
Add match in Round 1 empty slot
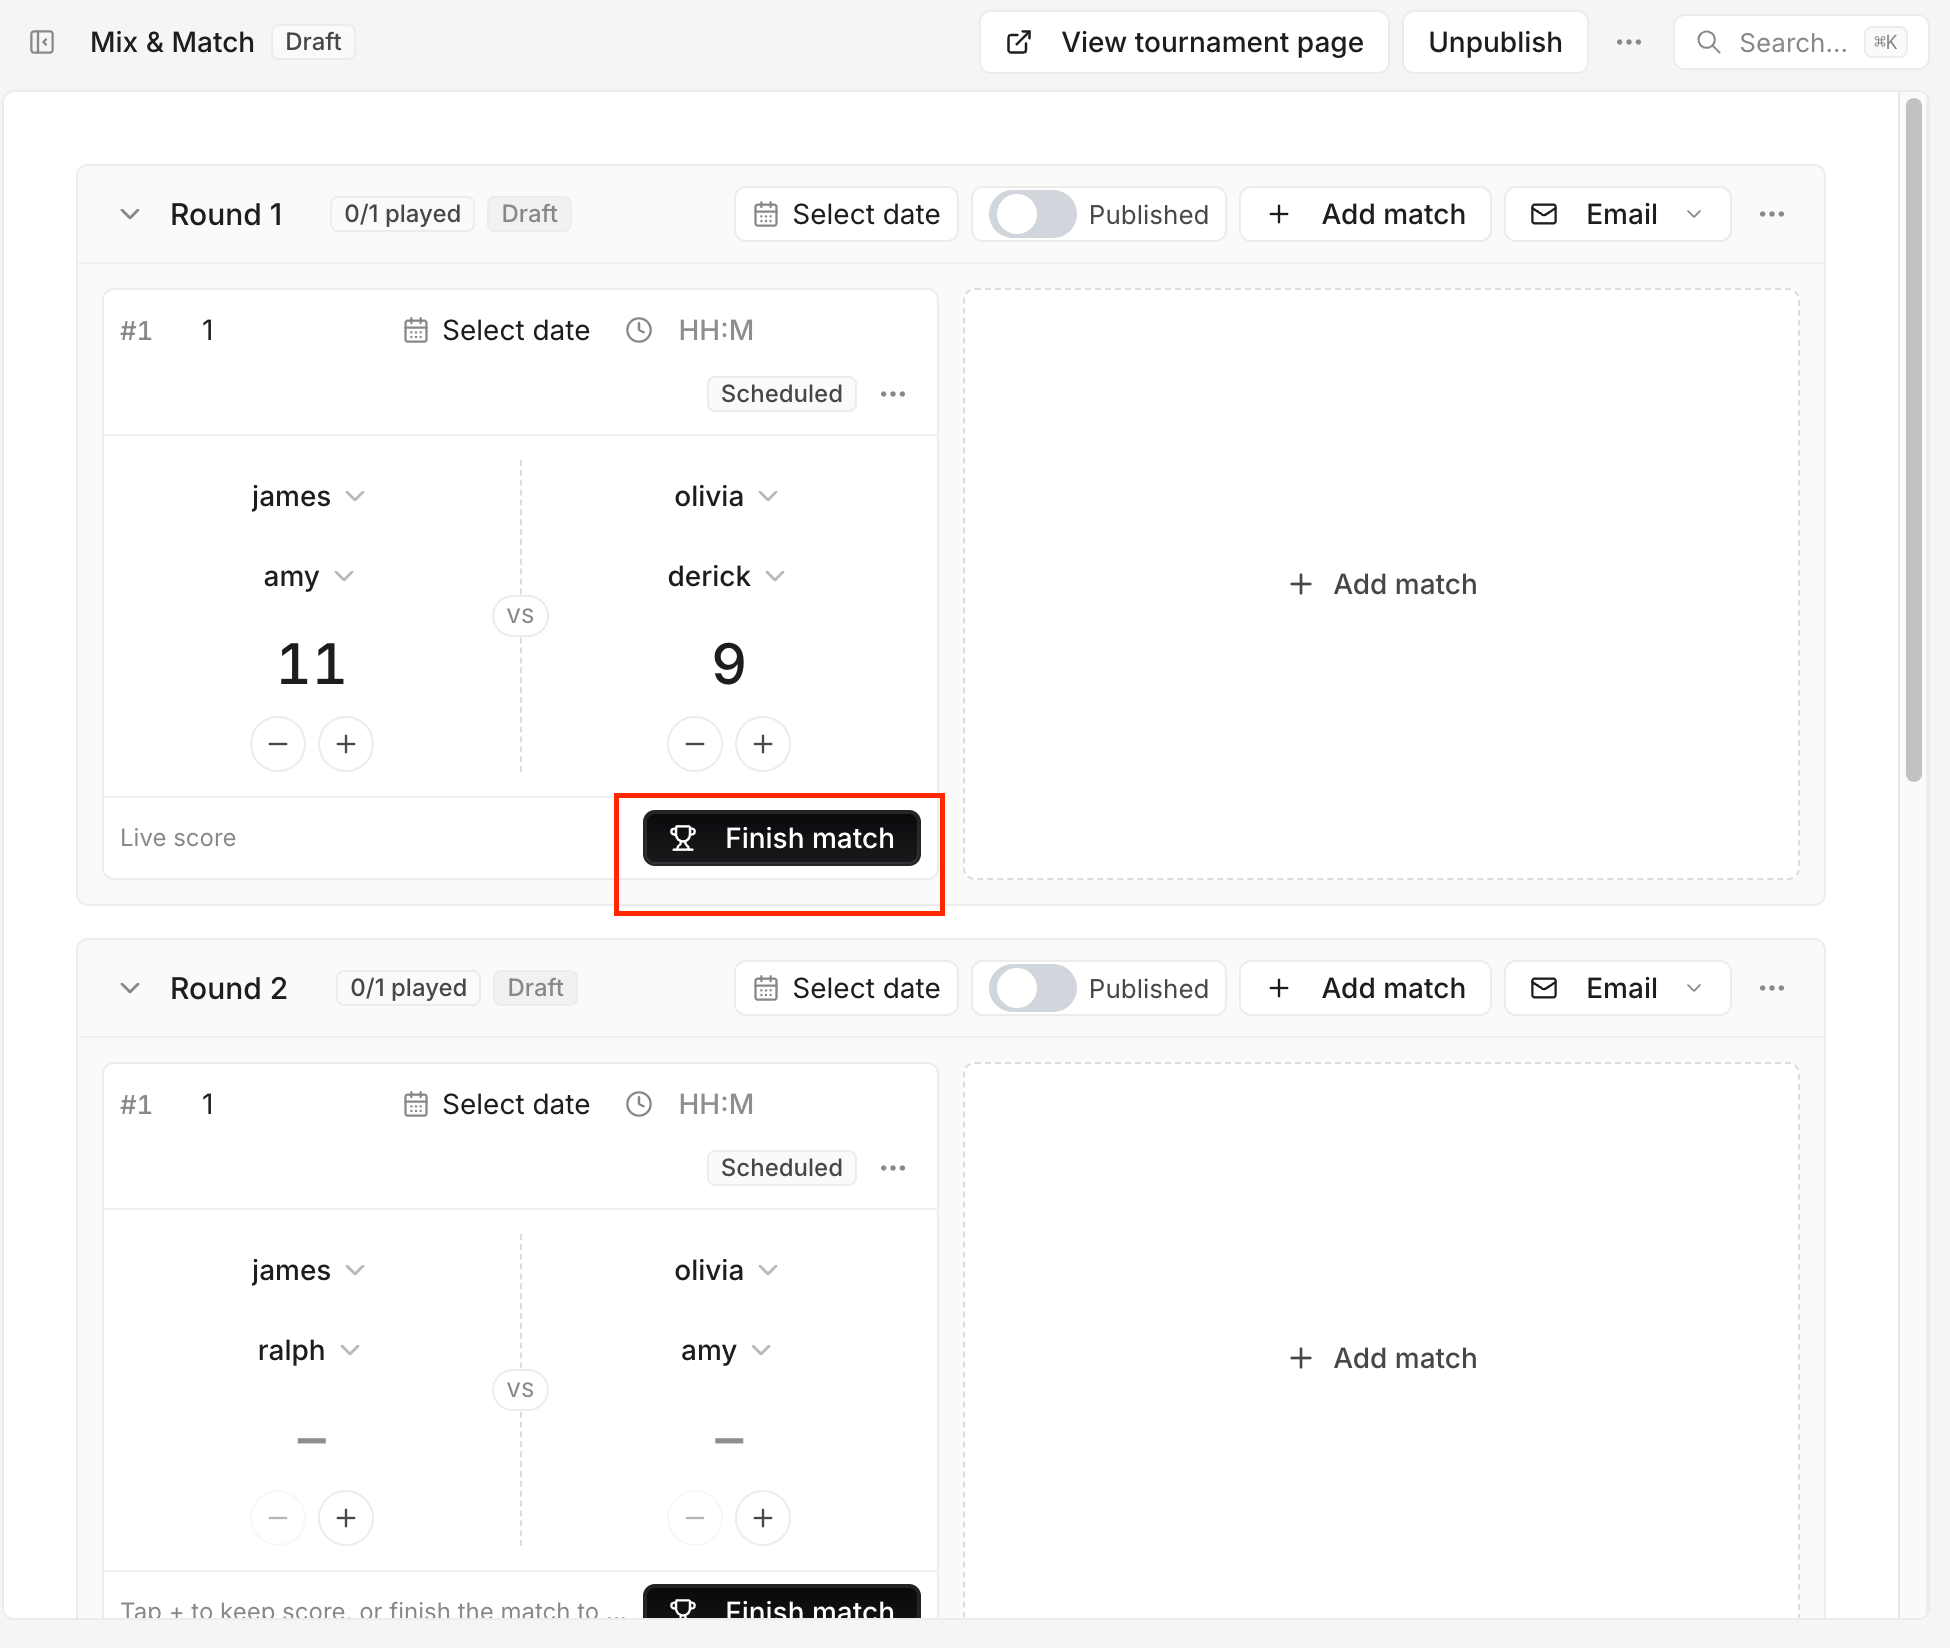[1382, 584]
